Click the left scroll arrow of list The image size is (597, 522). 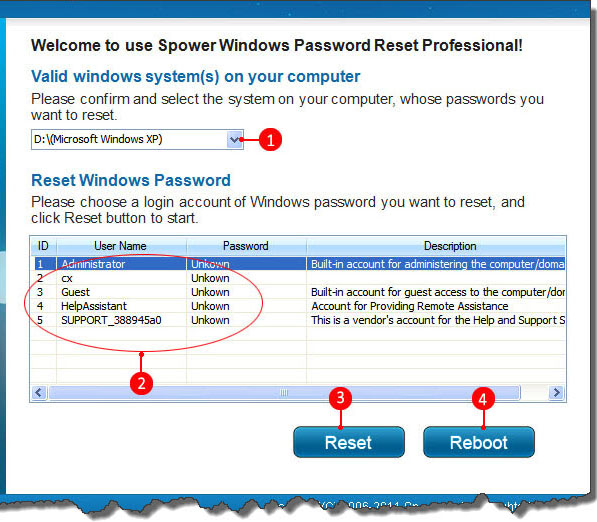click(x=39, y=392)
